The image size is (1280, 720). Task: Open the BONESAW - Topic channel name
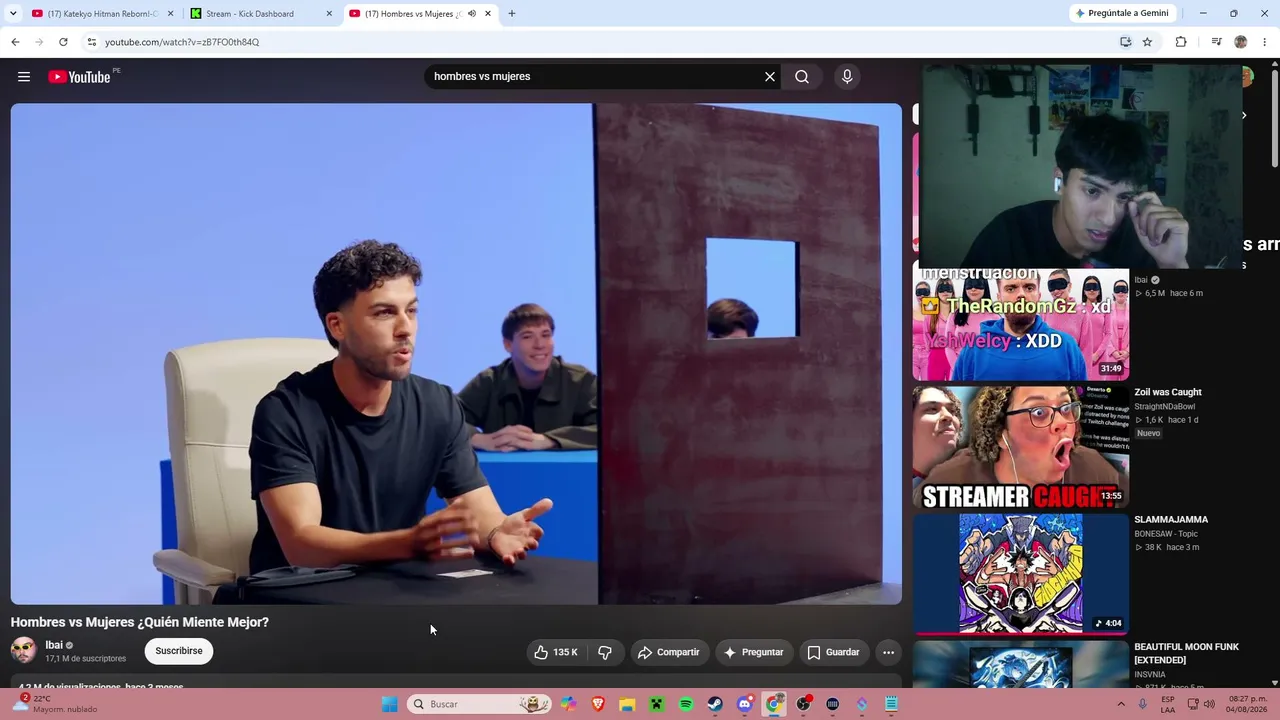click(1166, 534)
